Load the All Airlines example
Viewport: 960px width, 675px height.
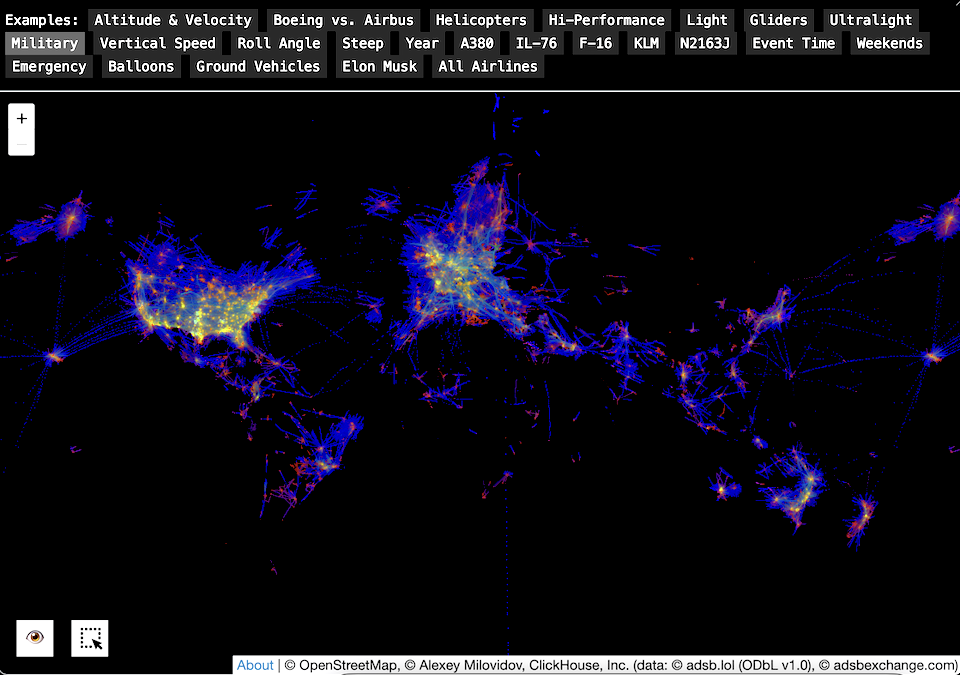point(487,67)
